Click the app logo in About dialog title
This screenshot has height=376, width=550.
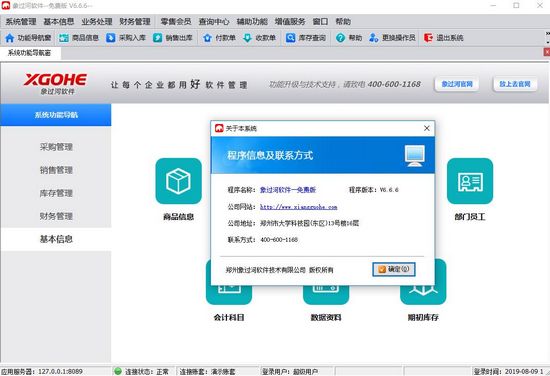(219, 128)
